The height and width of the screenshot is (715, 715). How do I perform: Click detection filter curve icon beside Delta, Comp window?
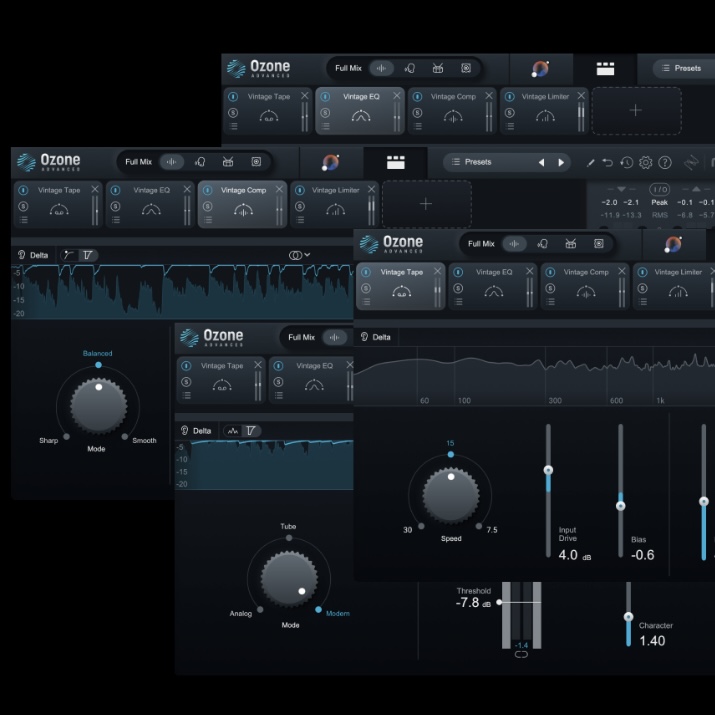point(69,255)
